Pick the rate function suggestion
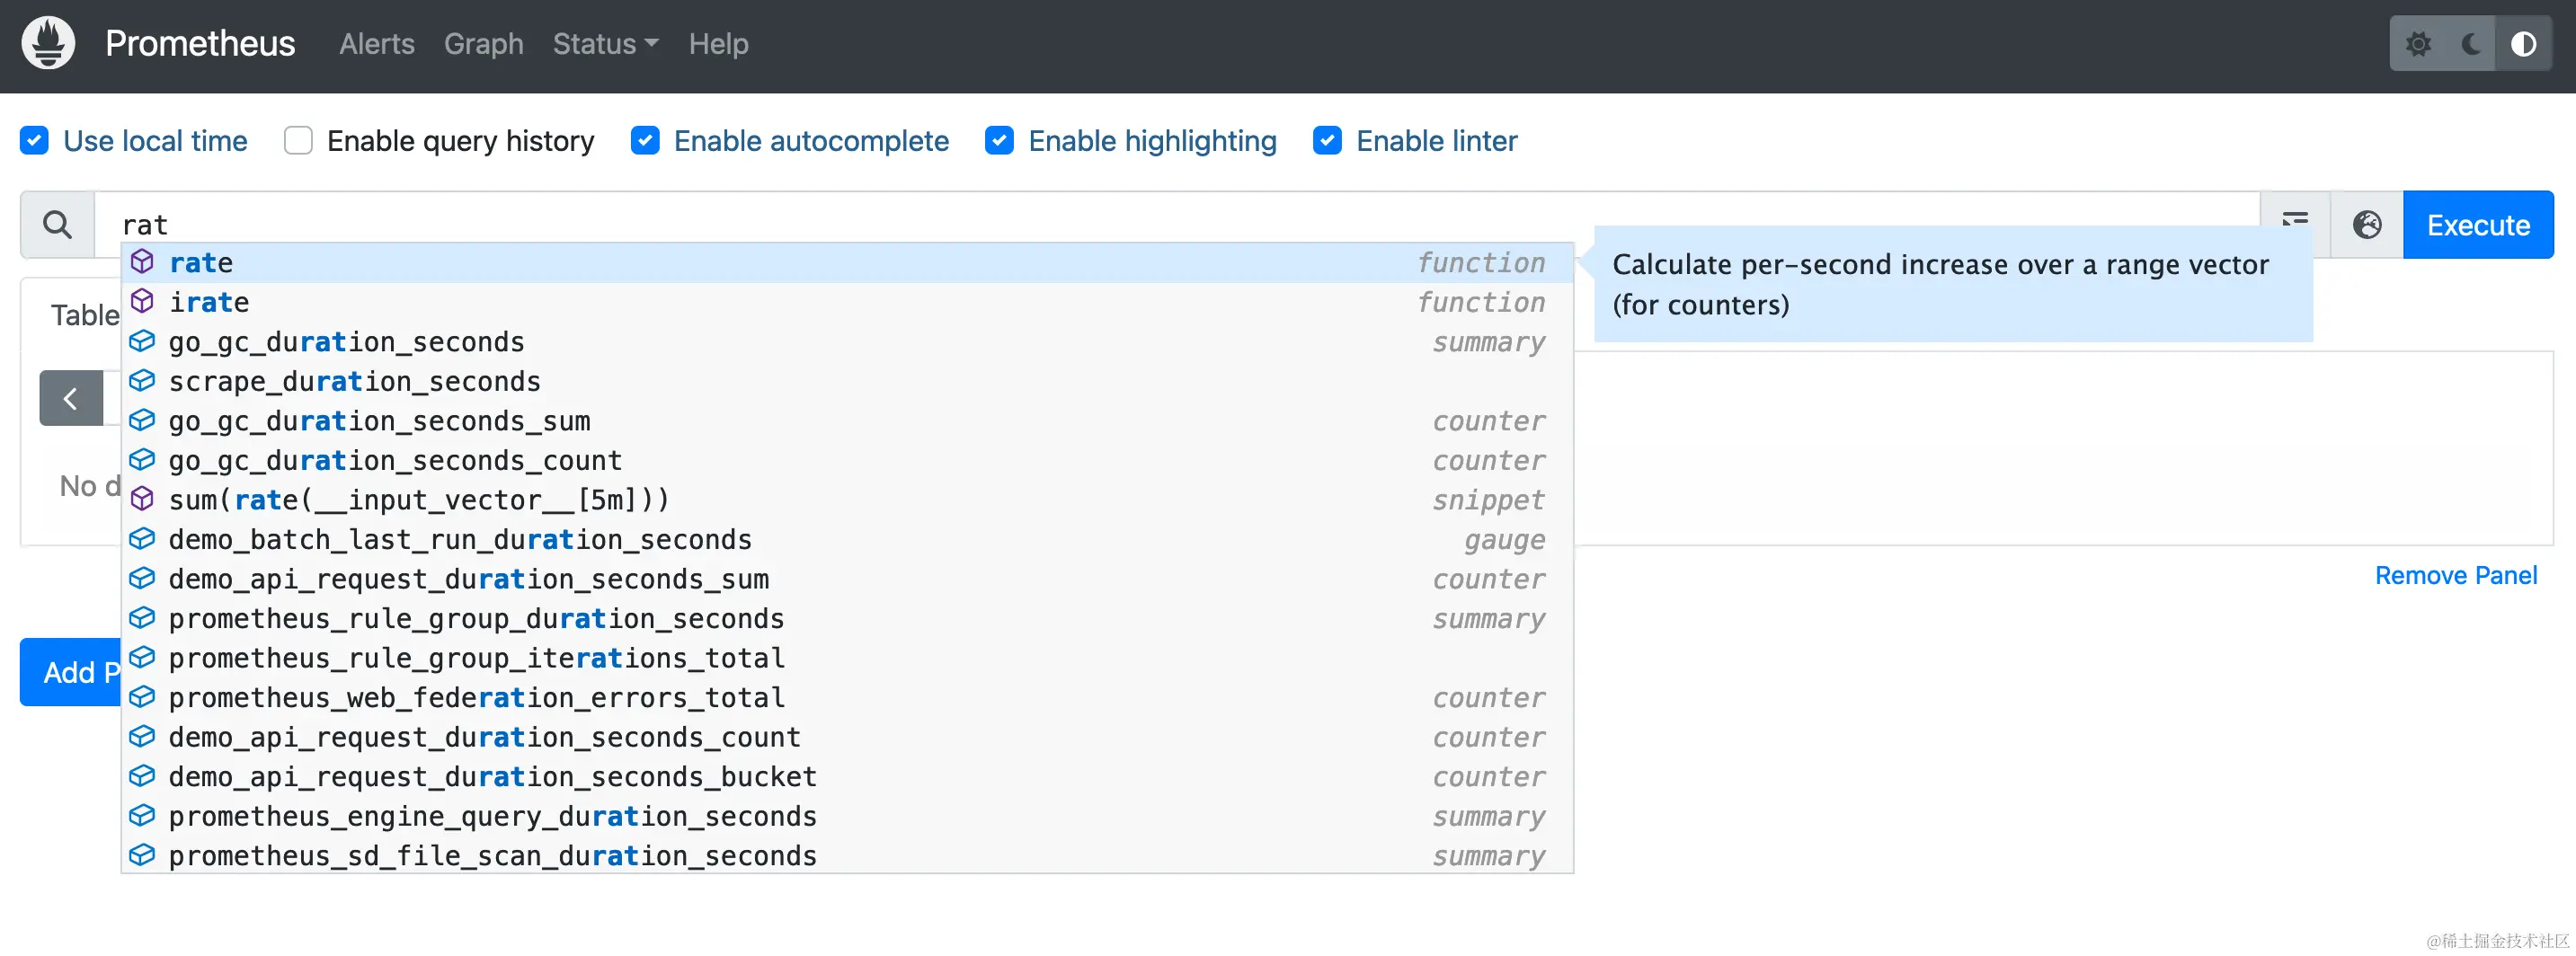2576x956 pixels. [x=201, y=263]
